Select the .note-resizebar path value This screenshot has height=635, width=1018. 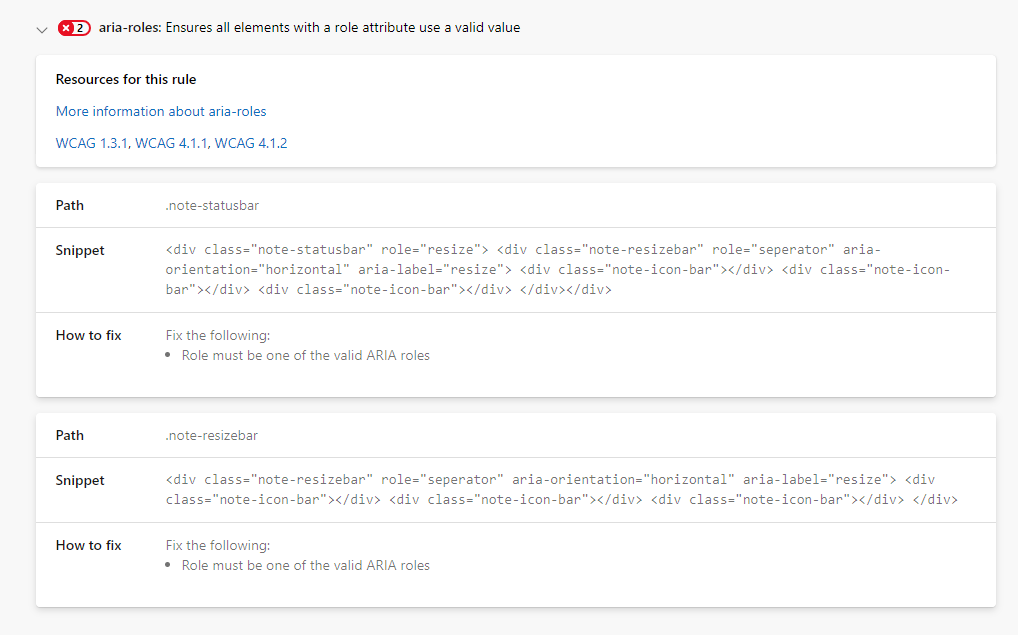pos(211,435)
